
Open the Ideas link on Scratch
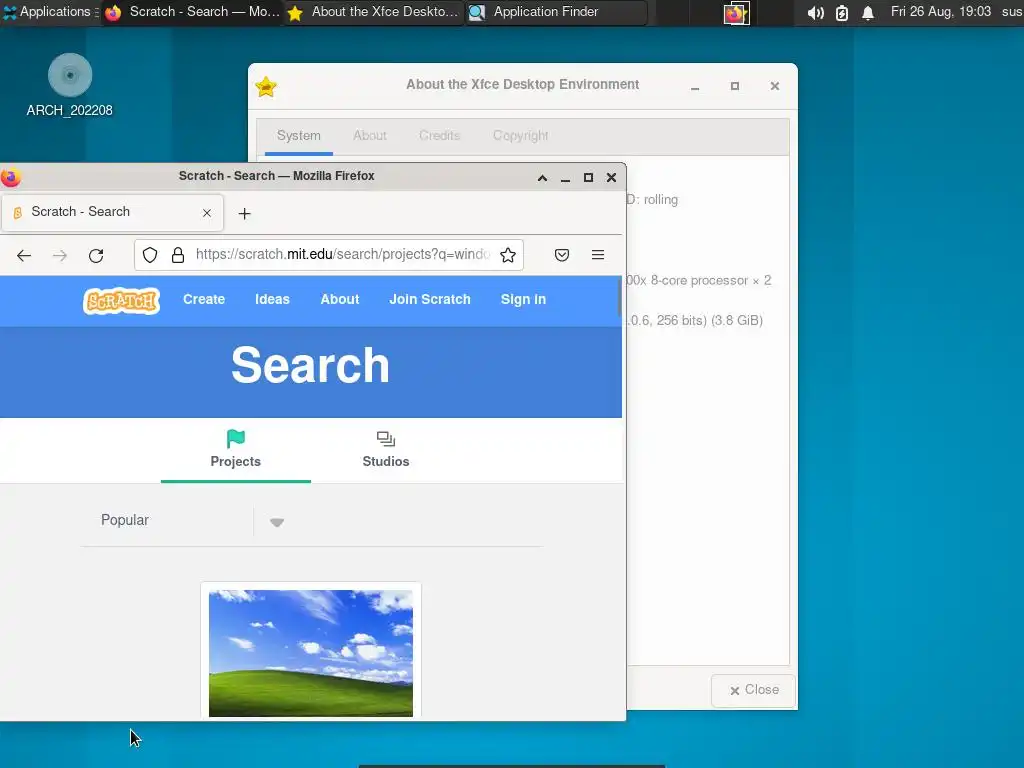272,299
